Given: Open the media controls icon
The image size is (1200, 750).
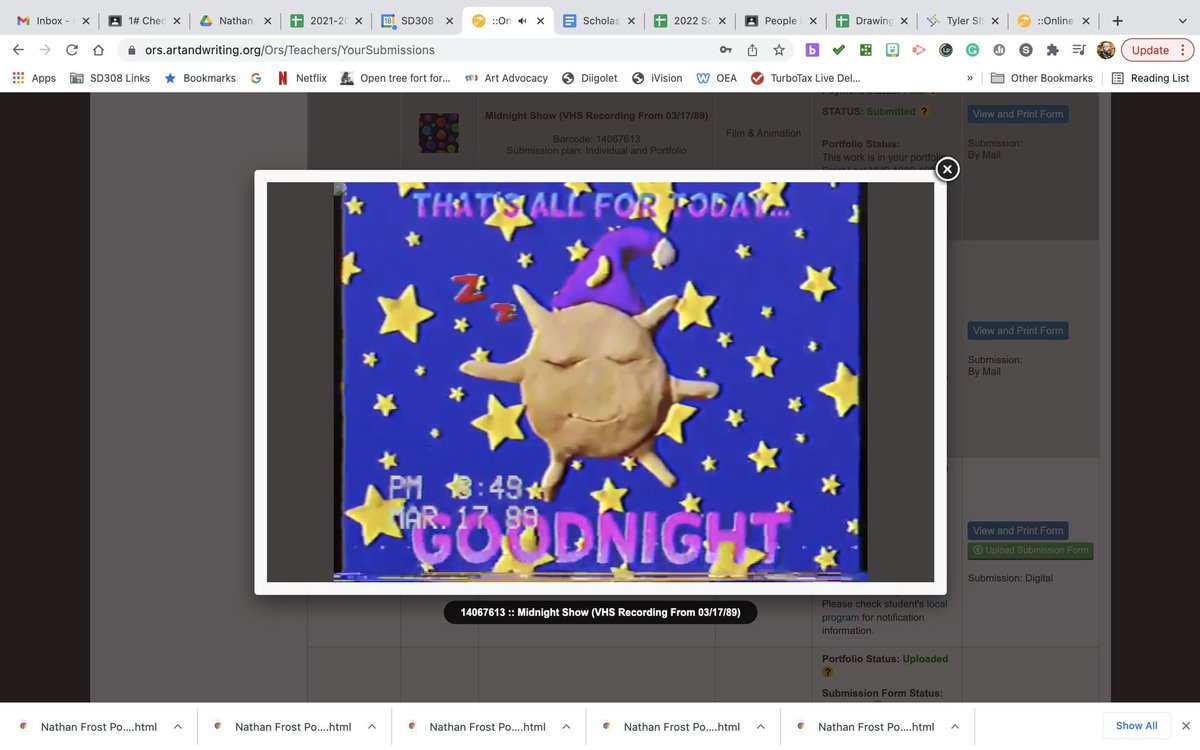Looking at the screenshot, I should [1078, 50].
